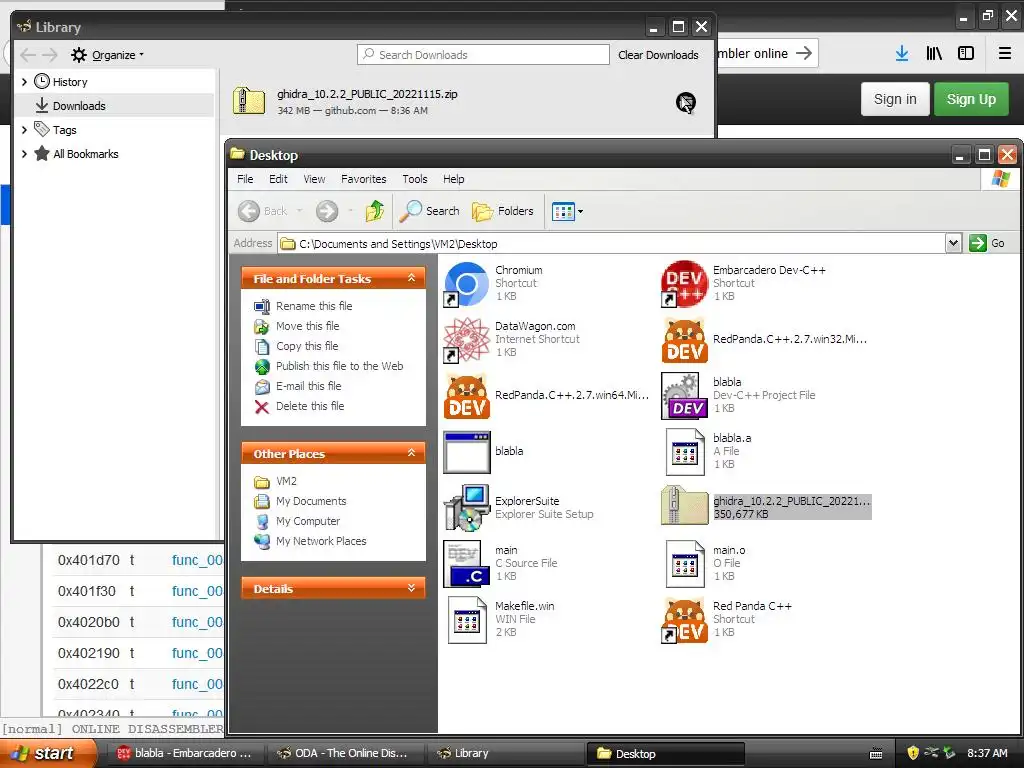
Task: Select the DataWagon.com internet shortcut icon
Action: pyautogui.click(x=466, y=340)
